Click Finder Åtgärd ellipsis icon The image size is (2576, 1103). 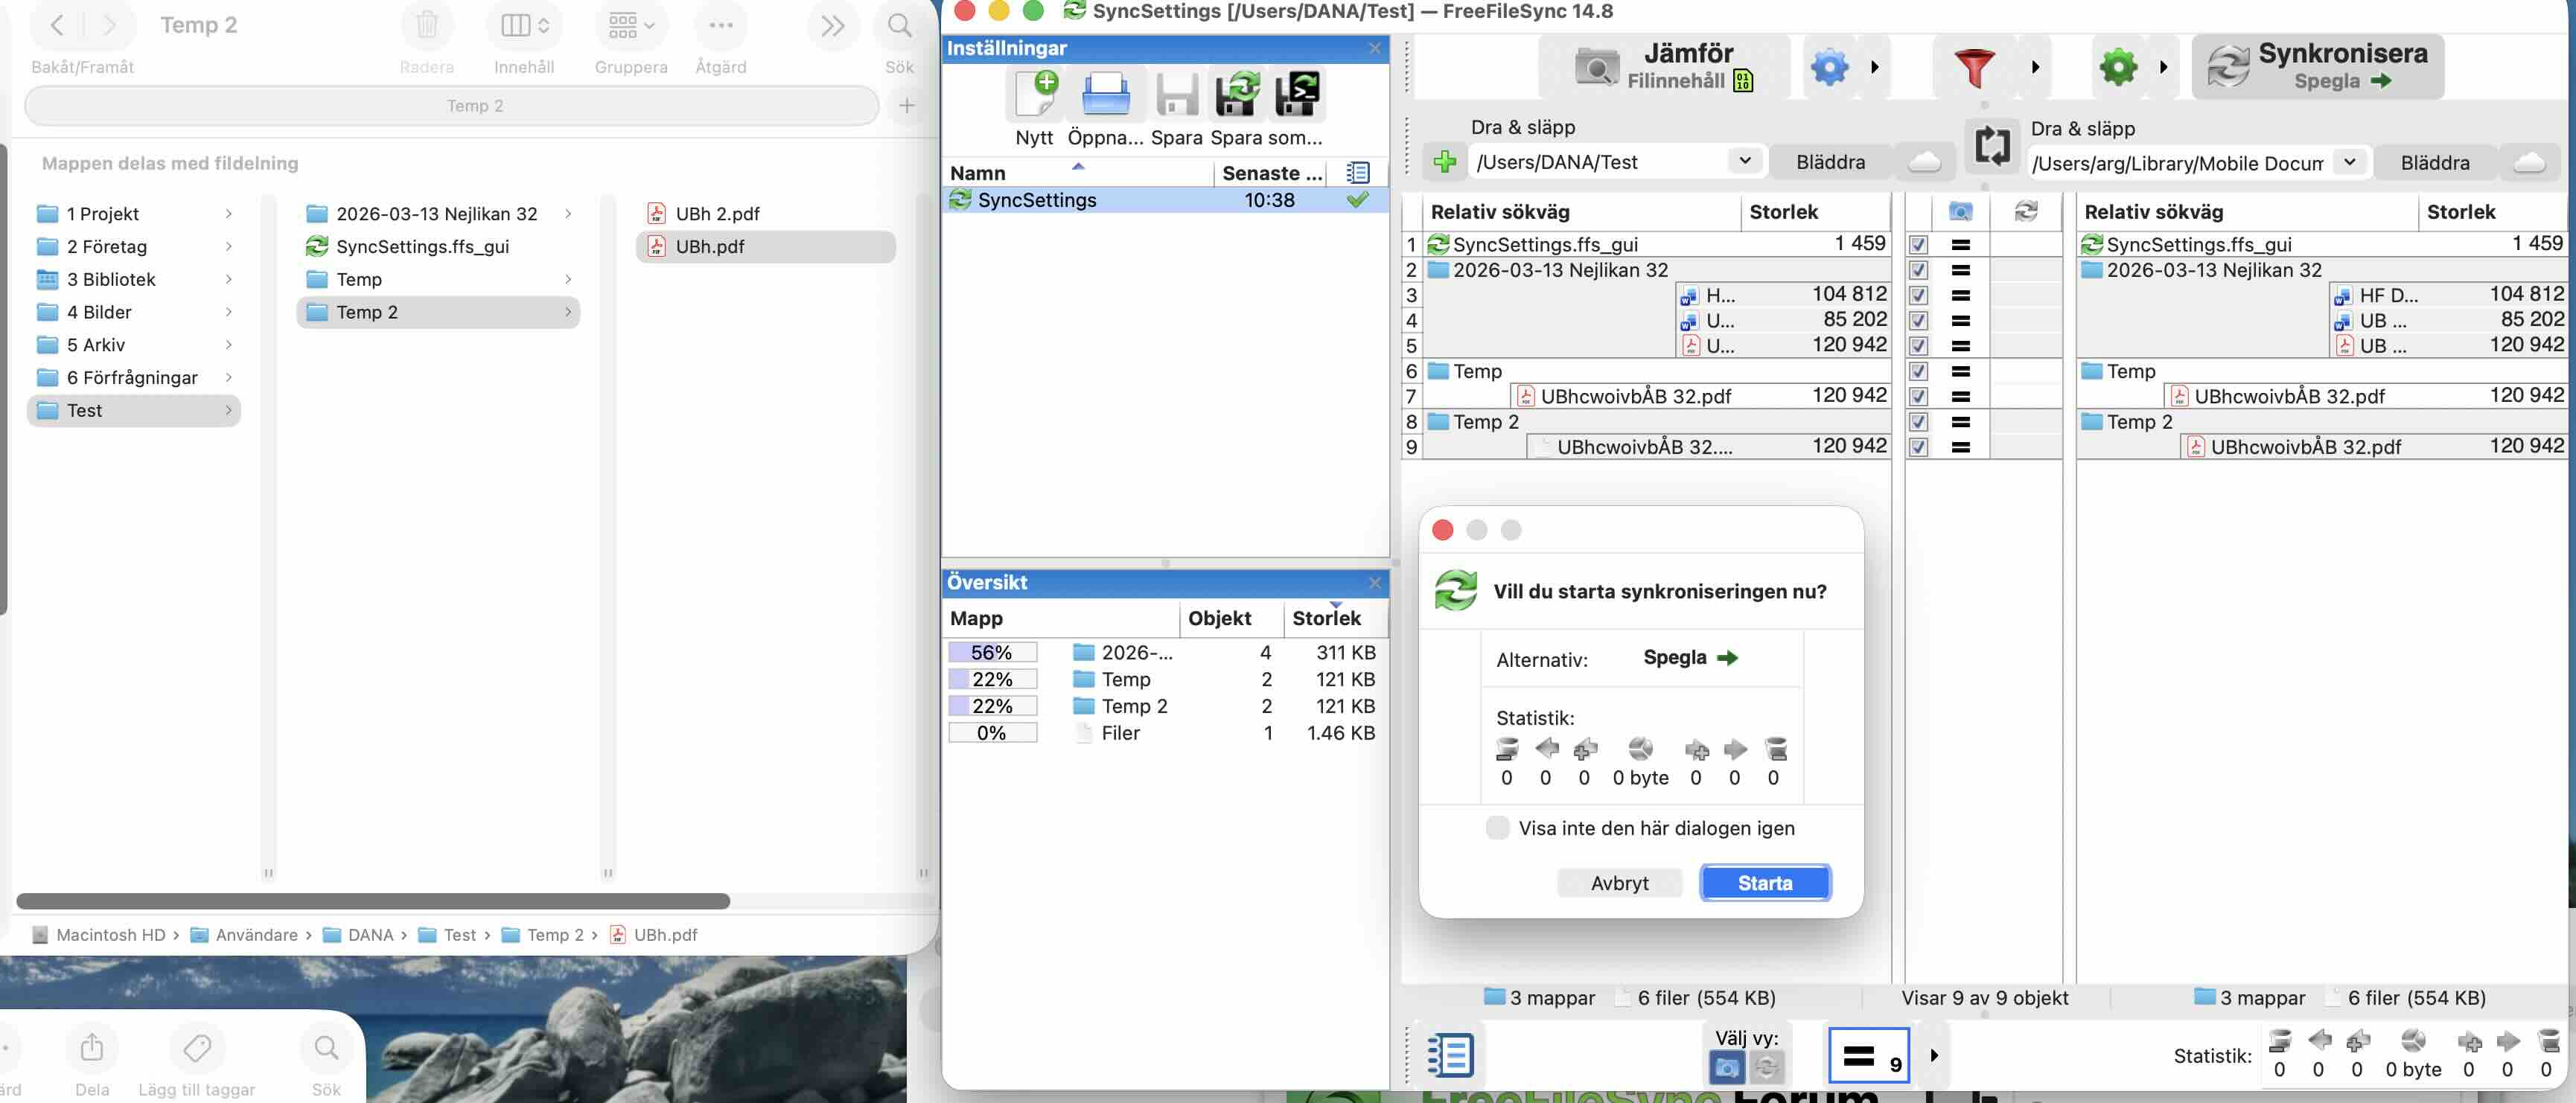tap(720, 25)
